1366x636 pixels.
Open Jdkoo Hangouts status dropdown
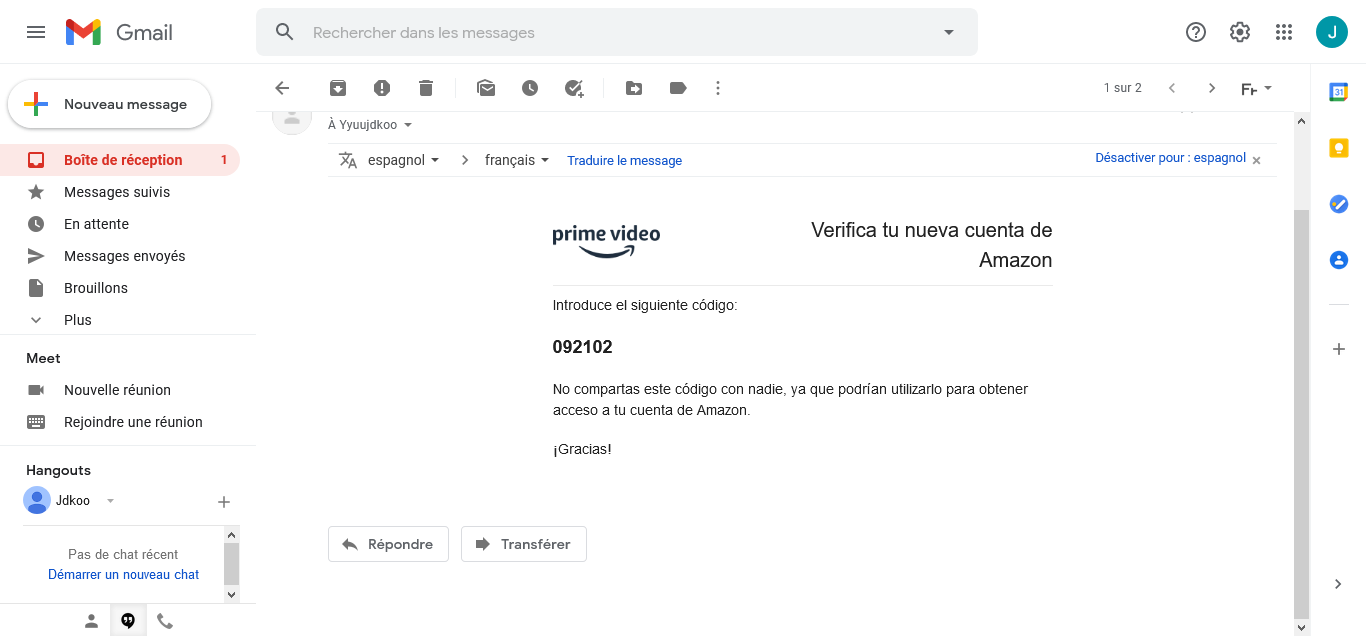pos(111,501)
